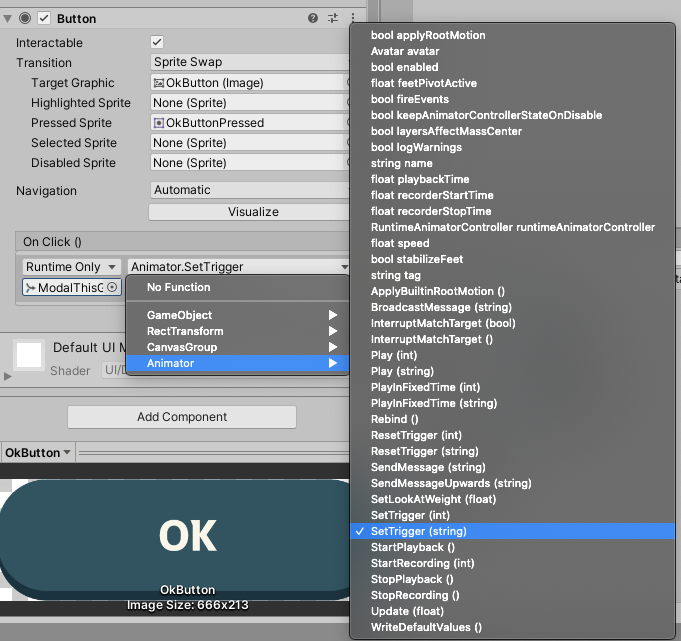Image resolution: width=681 pixels, height=641 pixels.
Task: Select WriteDefaultValues () function
Action: 512,627
